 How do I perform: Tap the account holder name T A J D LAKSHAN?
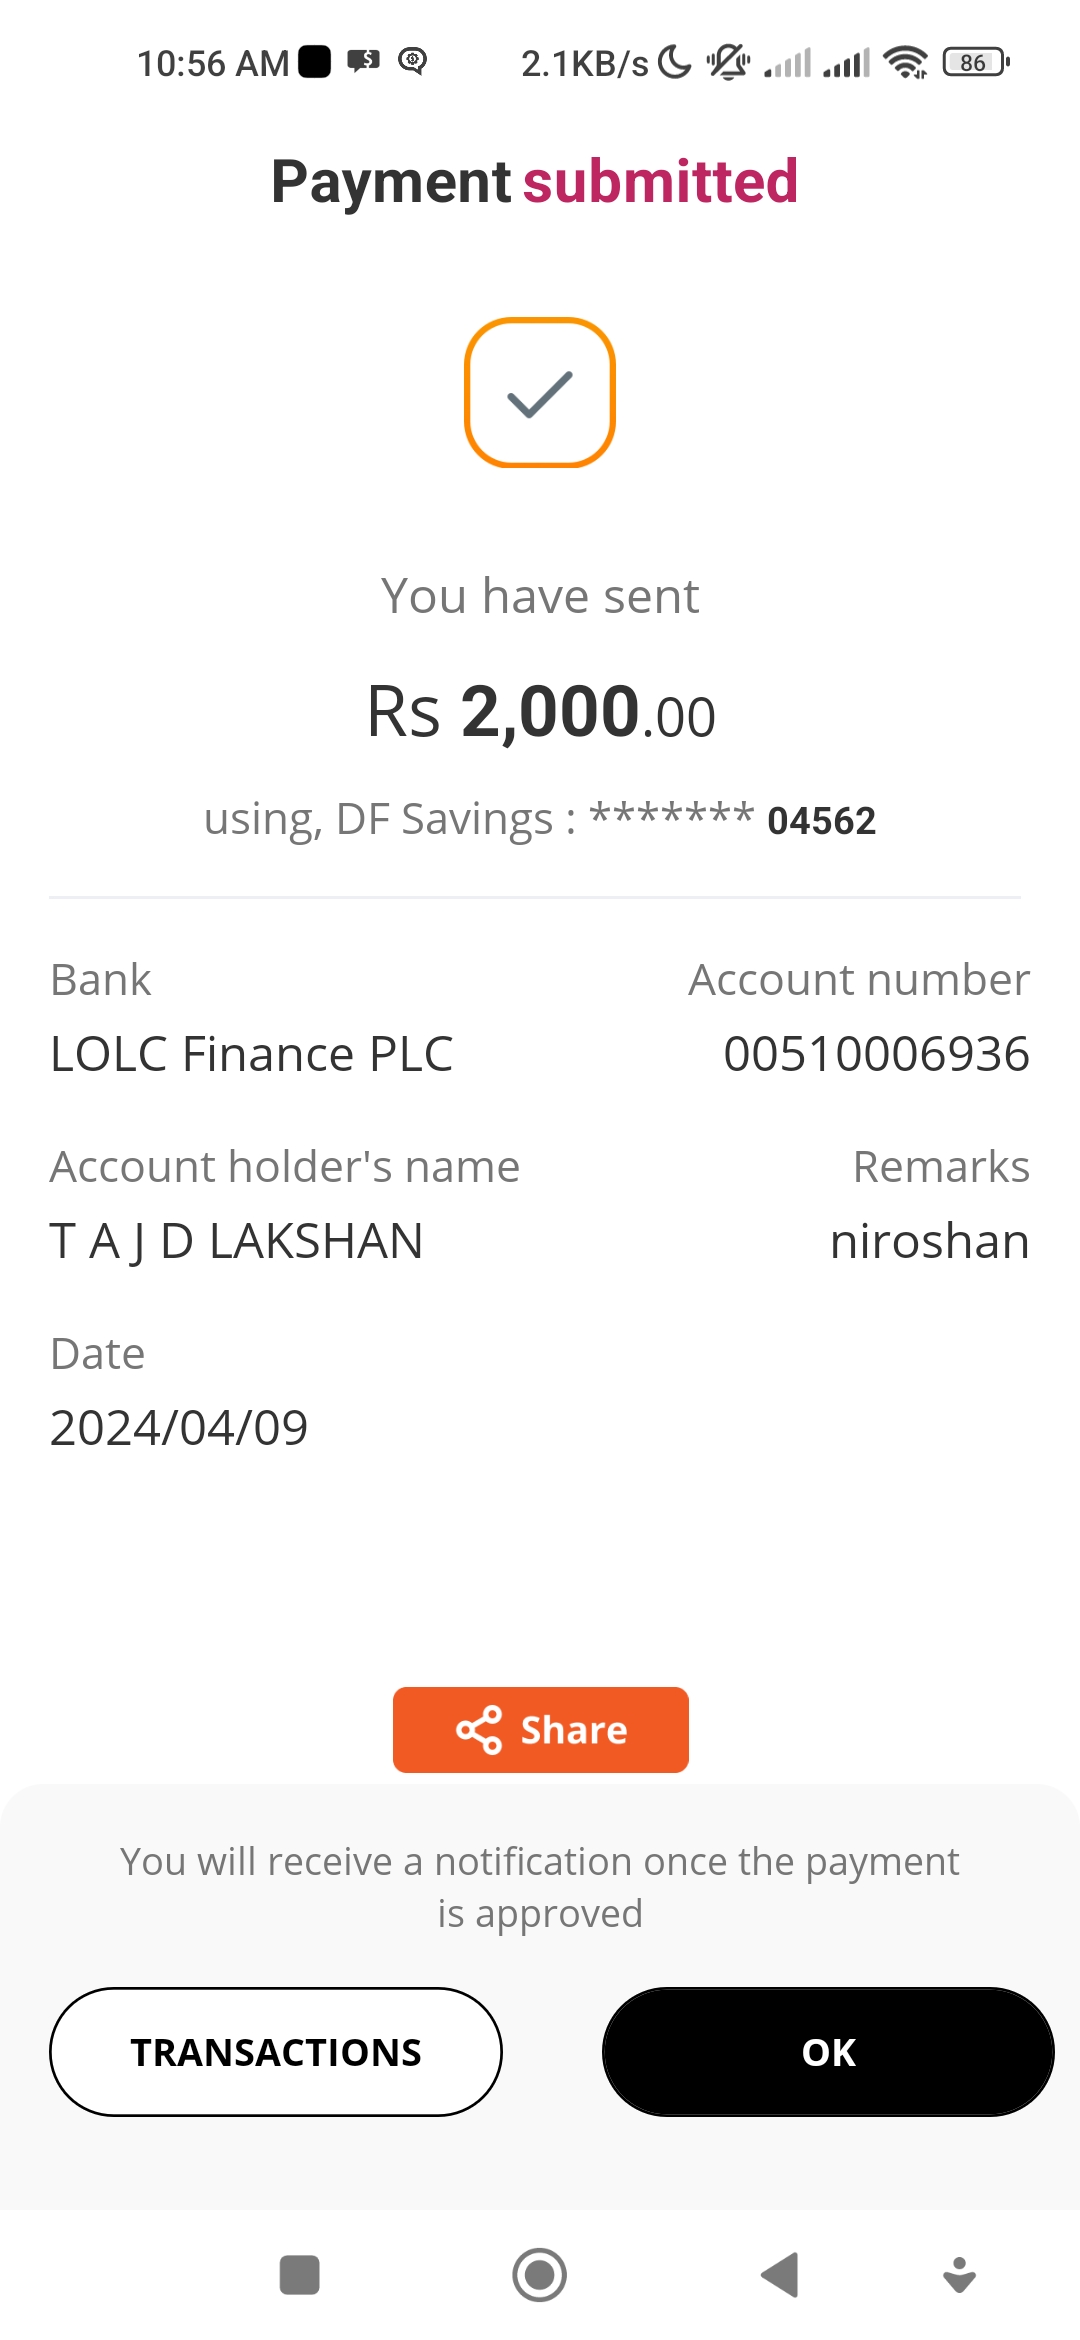pos(237,1241)
